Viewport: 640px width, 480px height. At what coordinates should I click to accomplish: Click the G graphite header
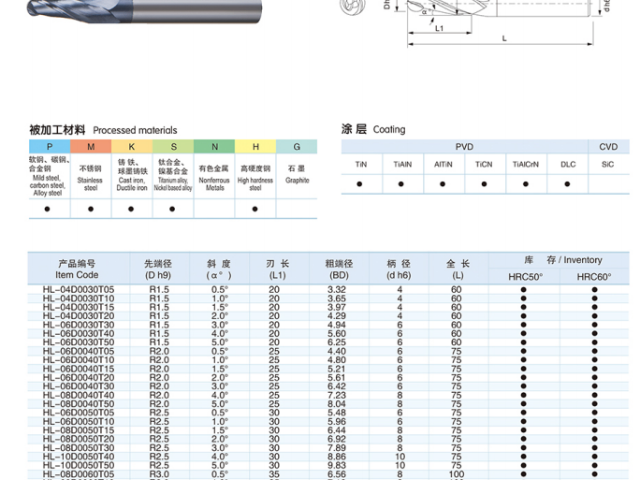[x=297, y=147]
